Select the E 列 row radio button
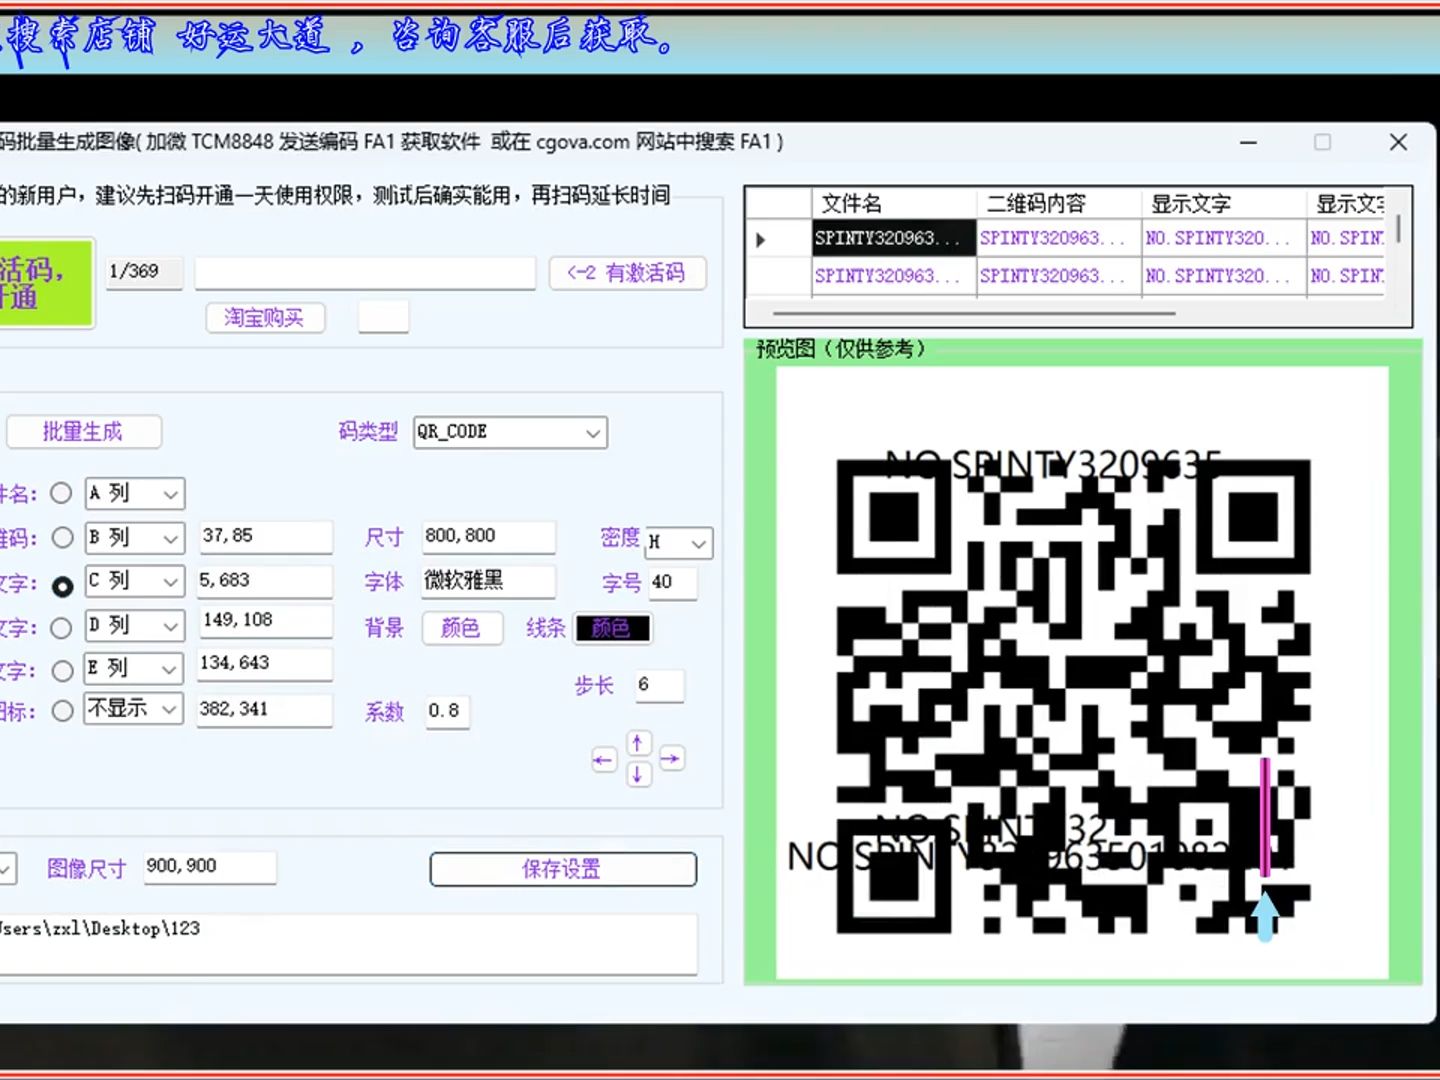Image resolution: width=1440 pixels, height=1080 pixels. 62,670
